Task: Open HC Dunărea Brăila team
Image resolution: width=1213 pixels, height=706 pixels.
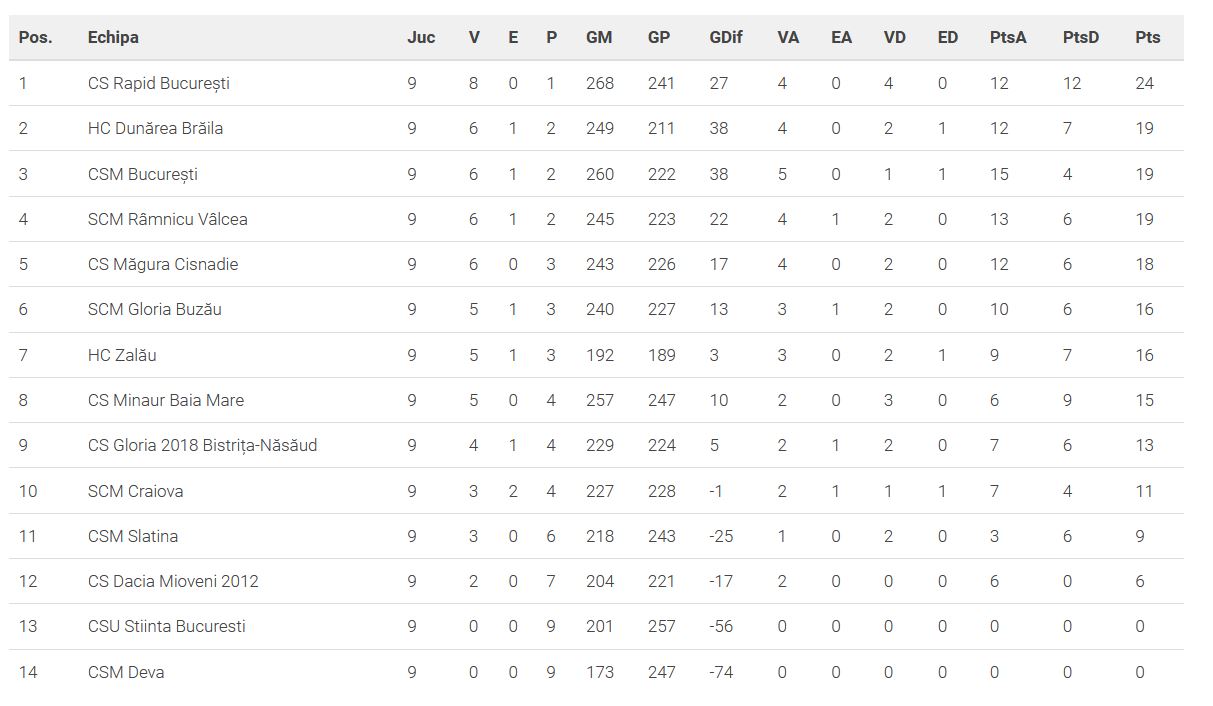Action: pyautogui.click(x=155, y=128)
